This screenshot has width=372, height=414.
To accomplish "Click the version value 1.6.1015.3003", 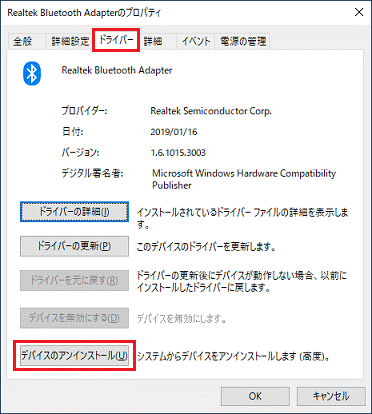I will pos(178,153).
